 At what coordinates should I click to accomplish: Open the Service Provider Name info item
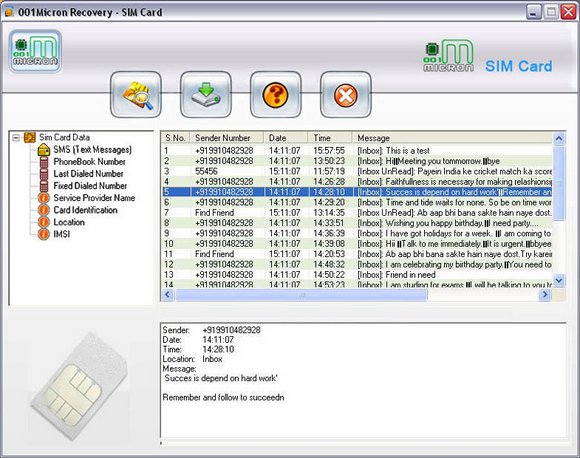tap(94, 198)
